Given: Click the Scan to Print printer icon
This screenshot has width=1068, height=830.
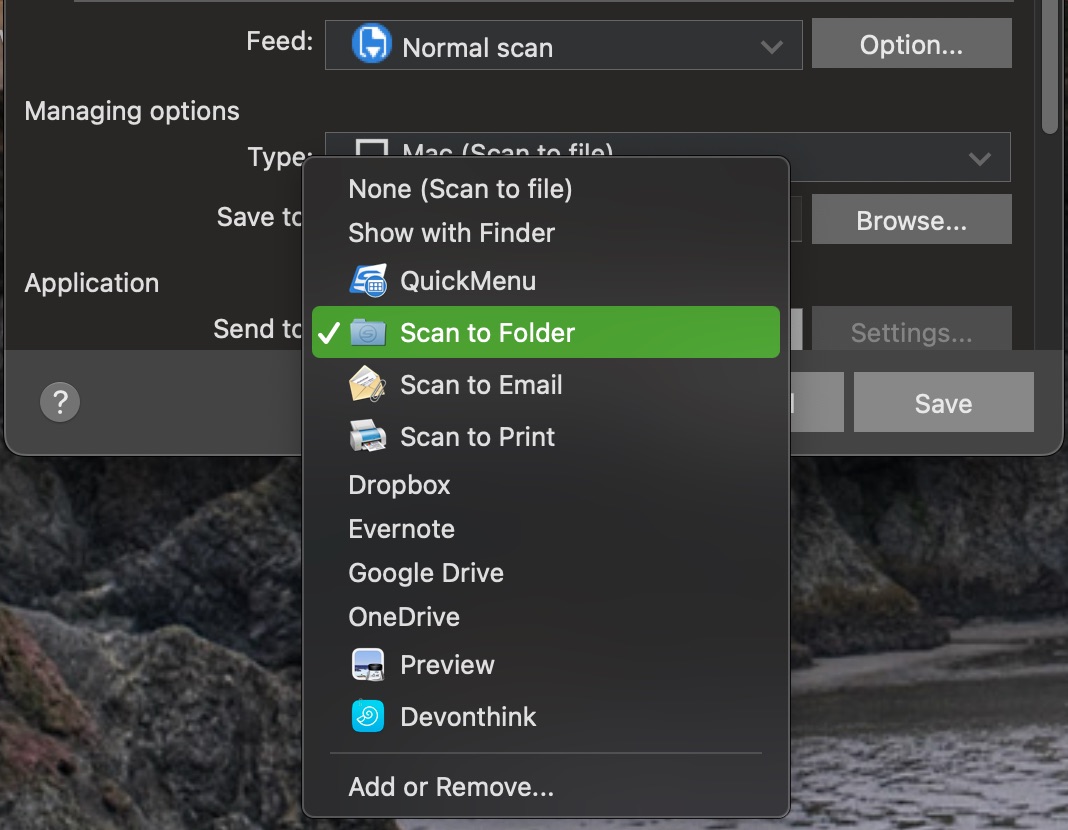Looking at the screenshot, I should pos(368,436).
